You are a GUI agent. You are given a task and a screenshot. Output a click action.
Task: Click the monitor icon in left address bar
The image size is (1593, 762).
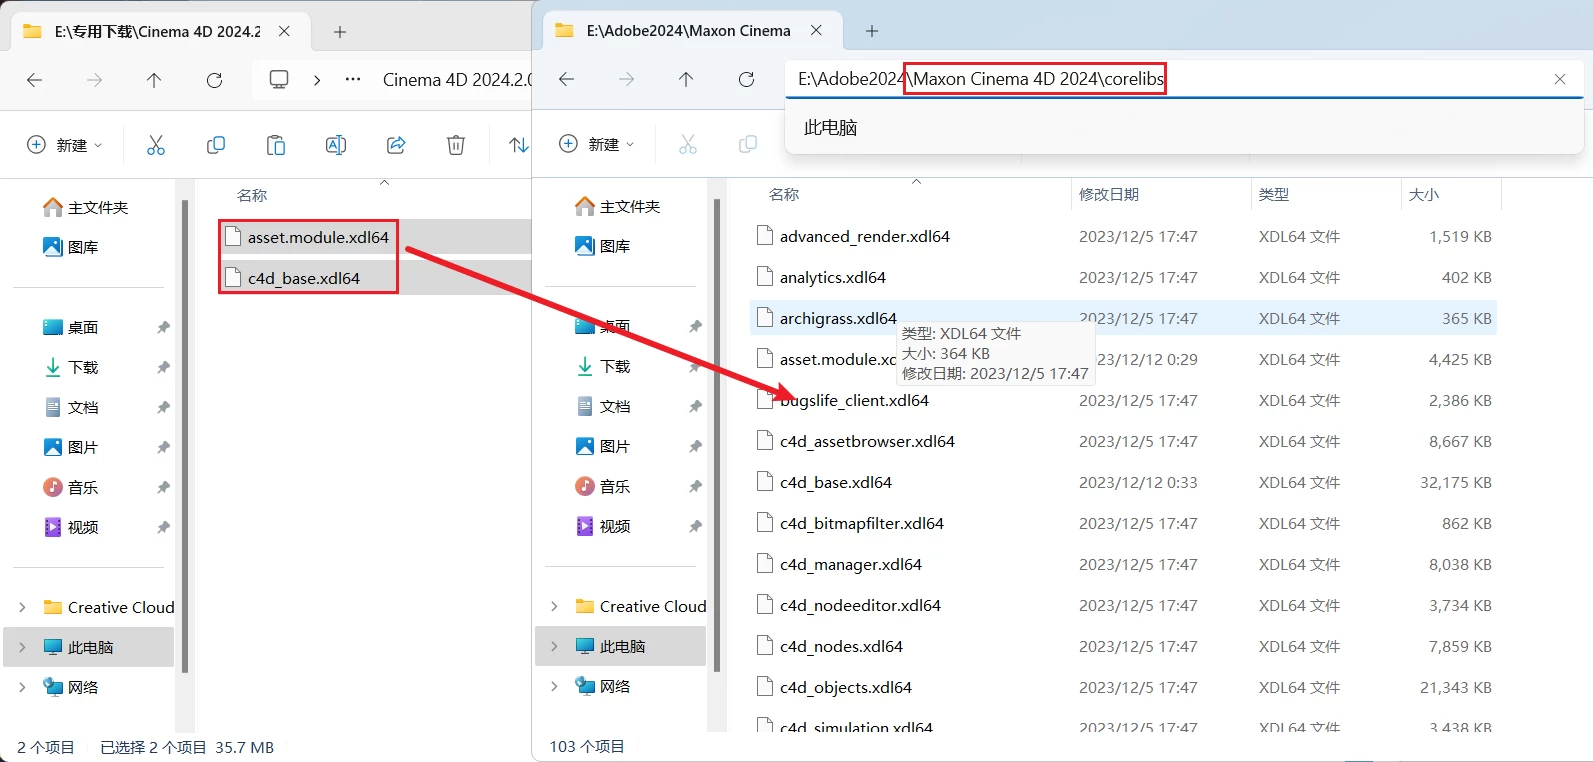click(x=279, y=80)
